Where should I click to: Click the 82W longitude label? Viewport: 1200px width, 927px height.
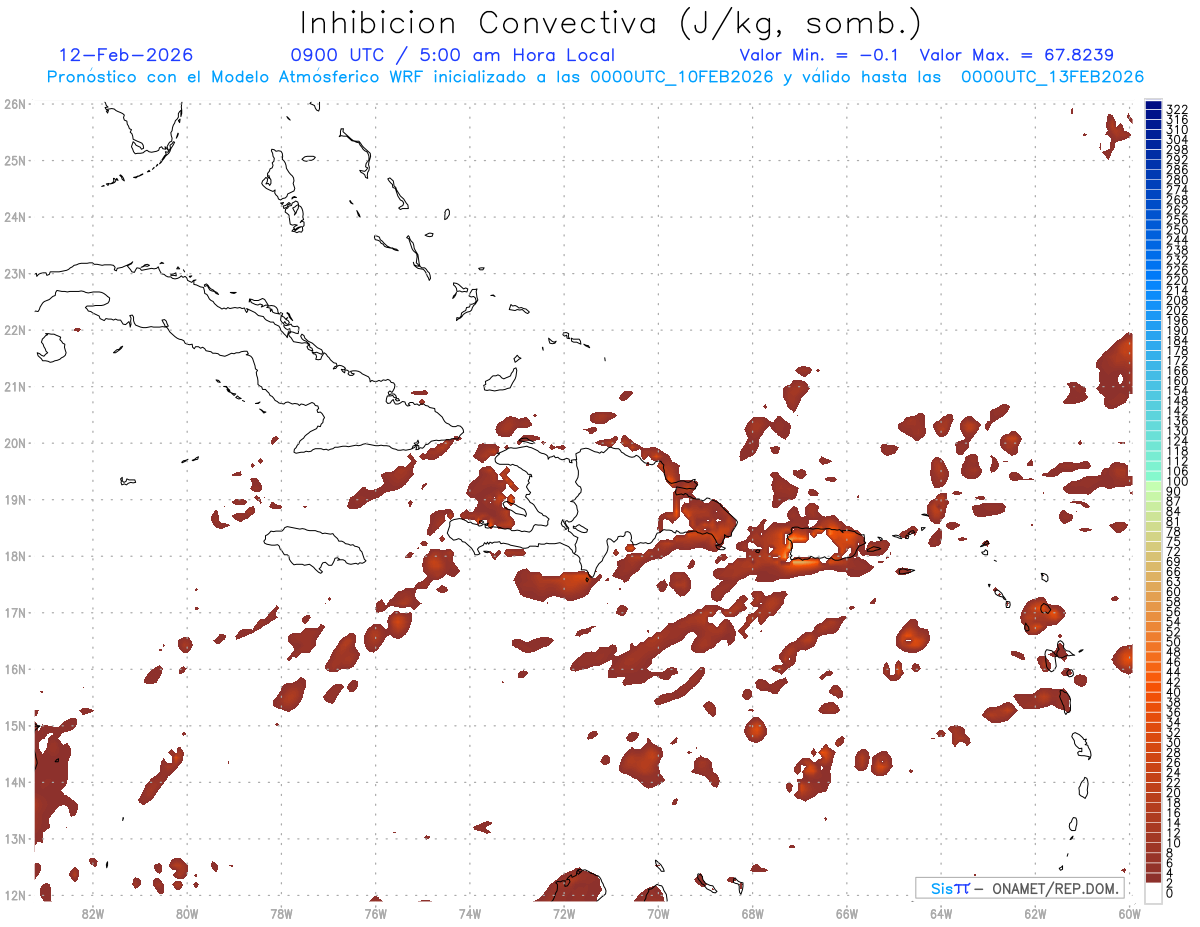pos(93,913)
